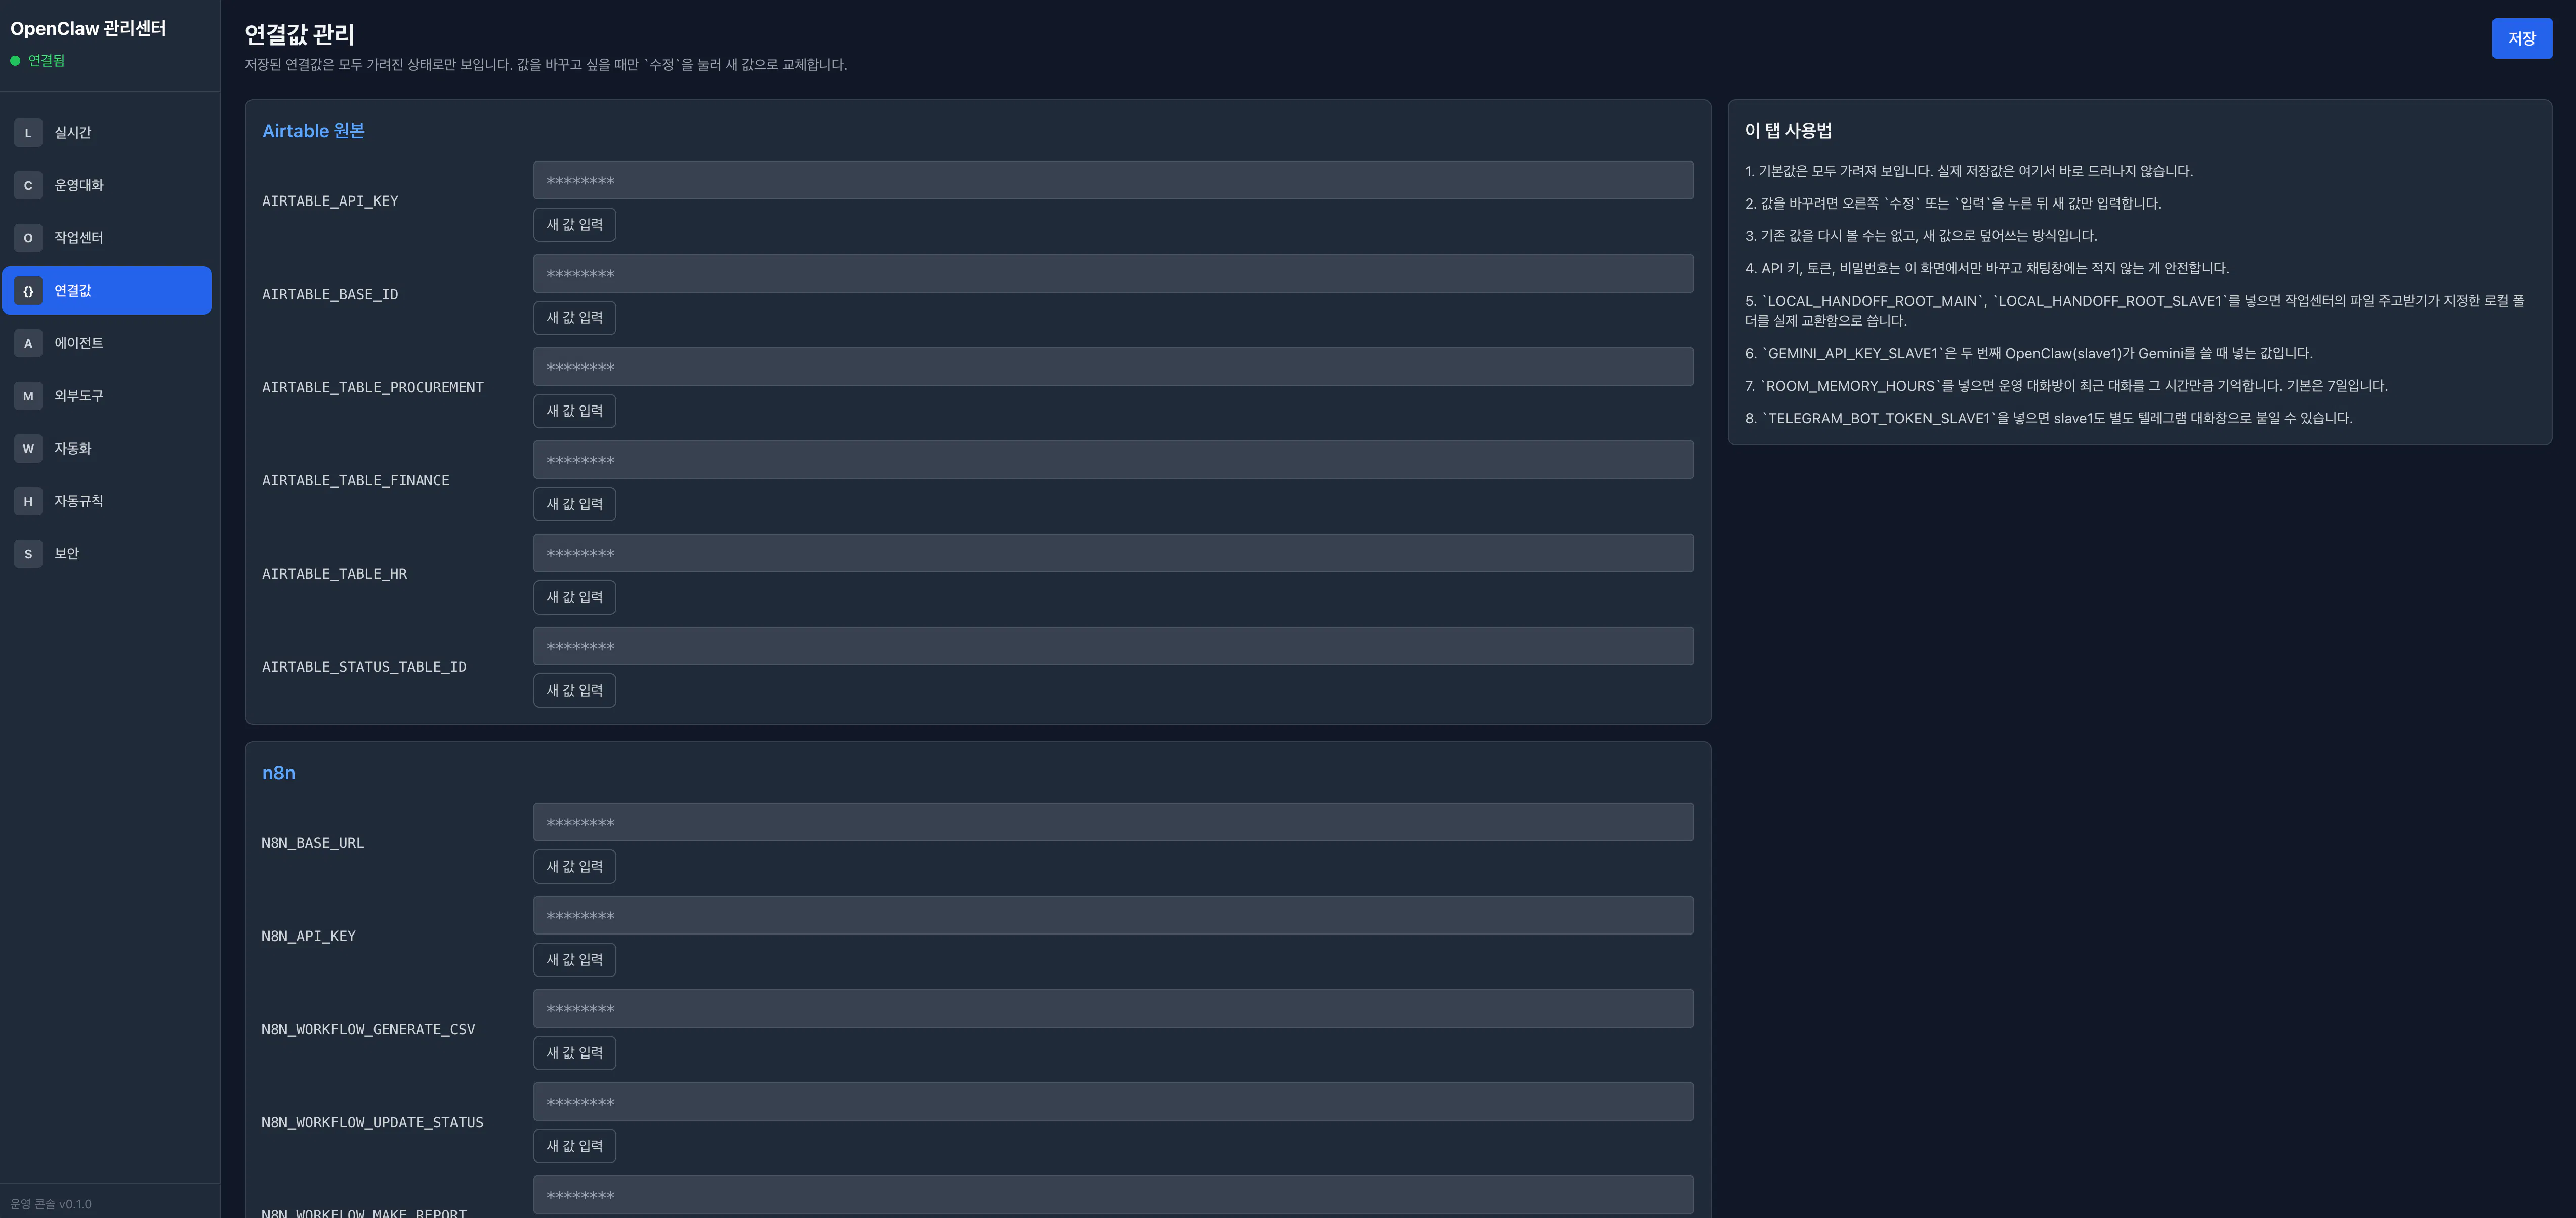The width and height of the screenshot is (2576, 1218).
Task: Select the {} 연결값 sidebar icon
Action: pyautogui.click(x=28, y=291)
